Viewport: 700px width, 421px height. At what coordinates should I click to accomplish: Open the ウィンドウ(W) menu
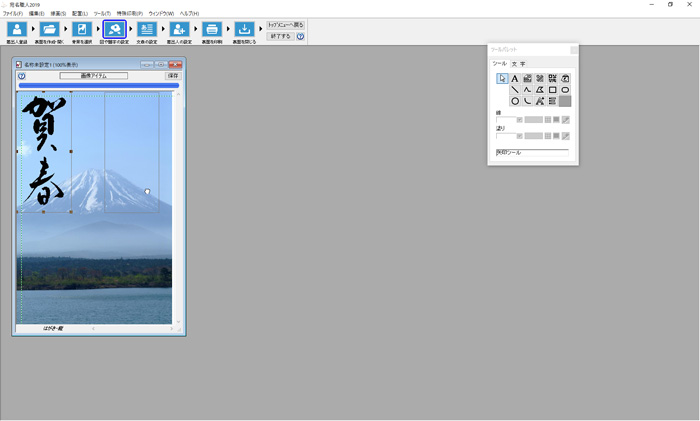[x=161, y=14]
